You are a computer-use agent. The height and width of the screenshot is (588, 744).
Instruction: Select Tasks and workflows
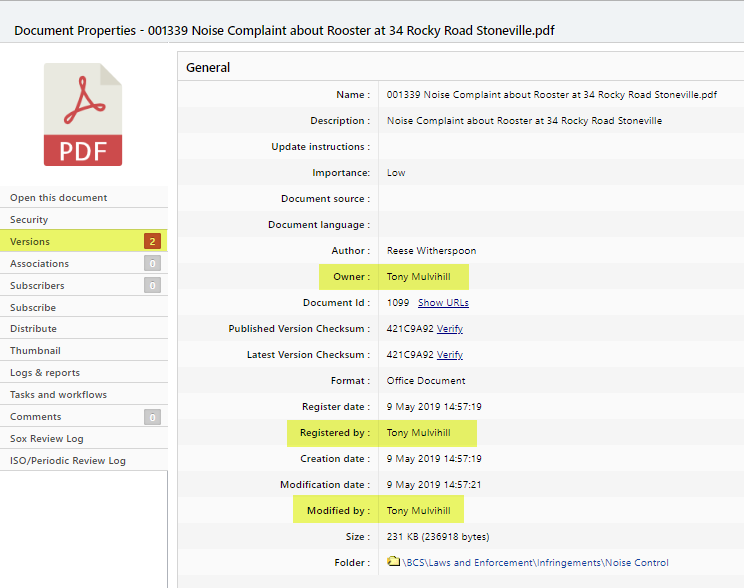tap(58, 395)
